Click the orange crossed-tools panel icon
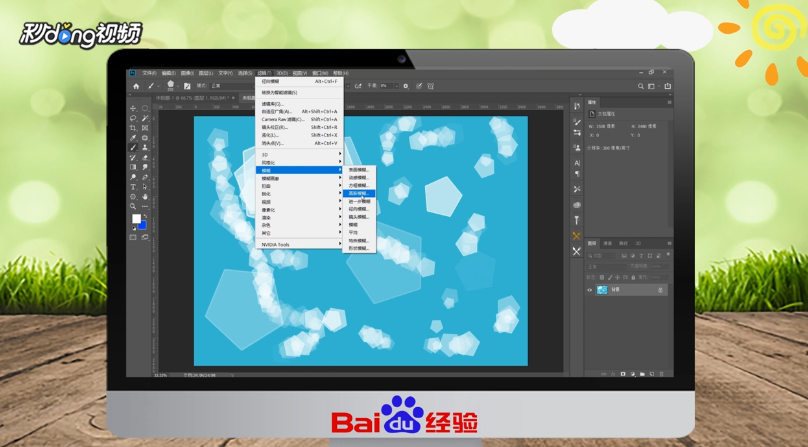Image resolution: width=808 pixels, height=447 pixels. click(x=577, y=236)
